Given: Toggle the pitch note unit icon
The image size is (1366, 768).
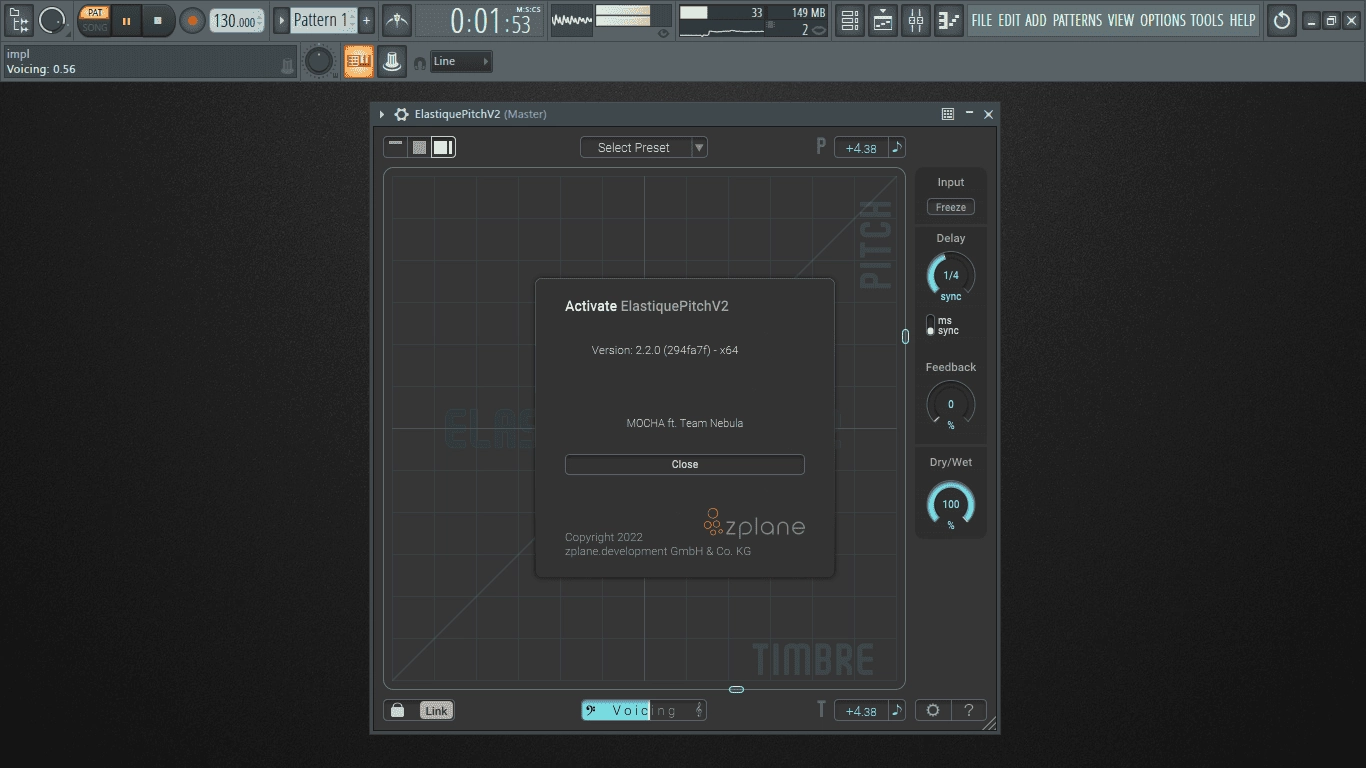Looking at the screenshot, I should point(897,147).
